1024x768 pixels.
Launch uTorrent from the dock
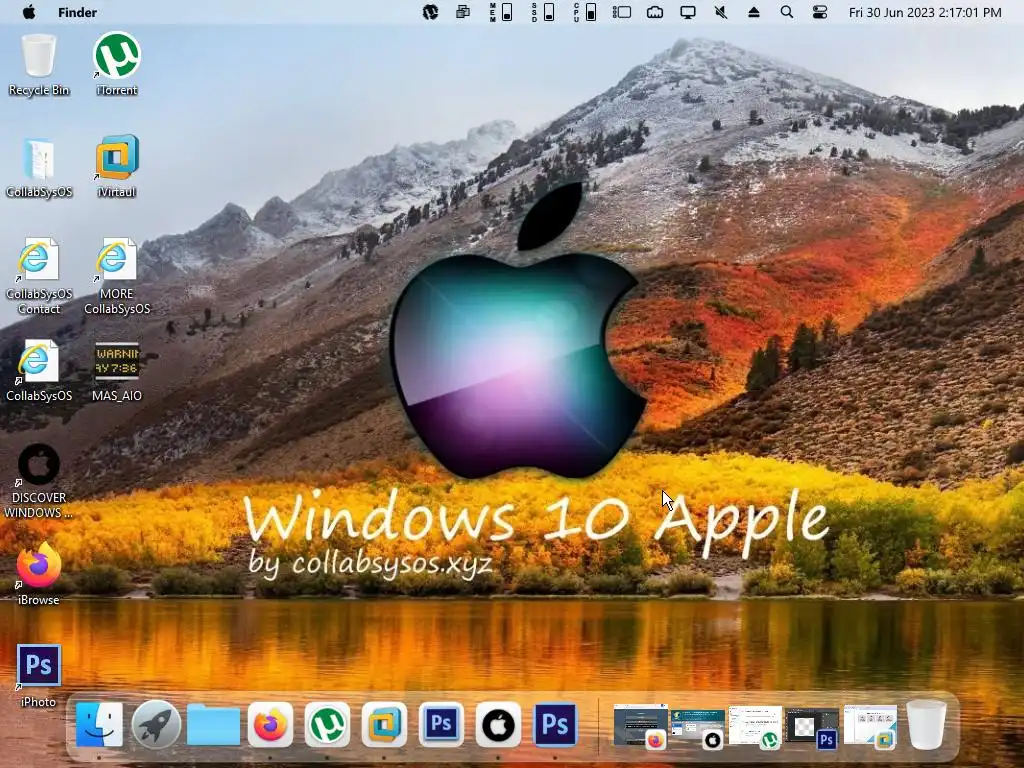[x=327, y=724]
